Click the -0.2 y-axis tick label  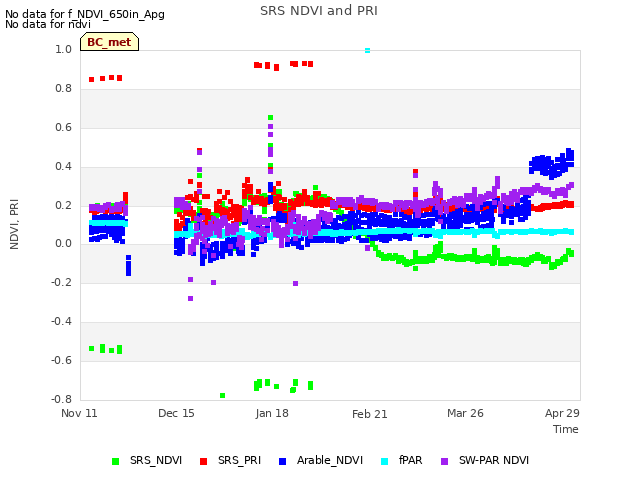61,282
